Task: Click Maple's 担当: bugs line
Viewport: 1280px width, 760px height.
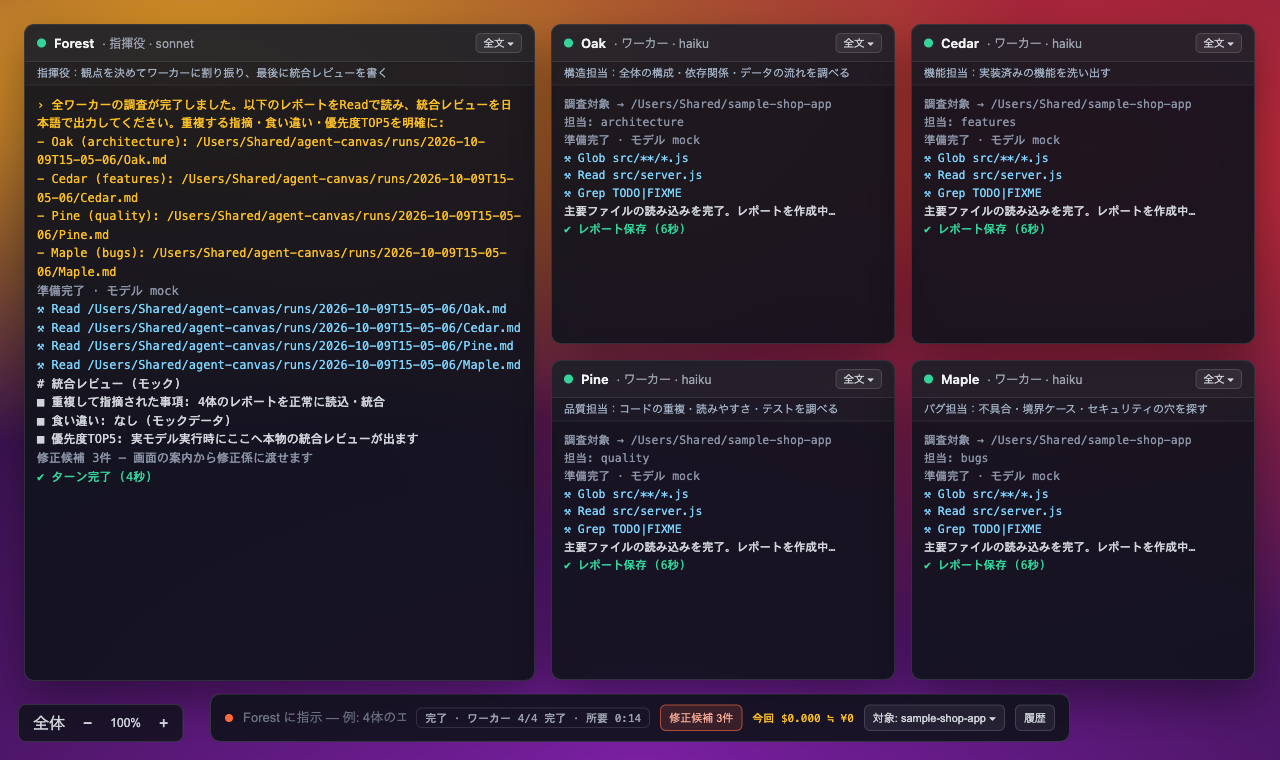Action: 956,458
